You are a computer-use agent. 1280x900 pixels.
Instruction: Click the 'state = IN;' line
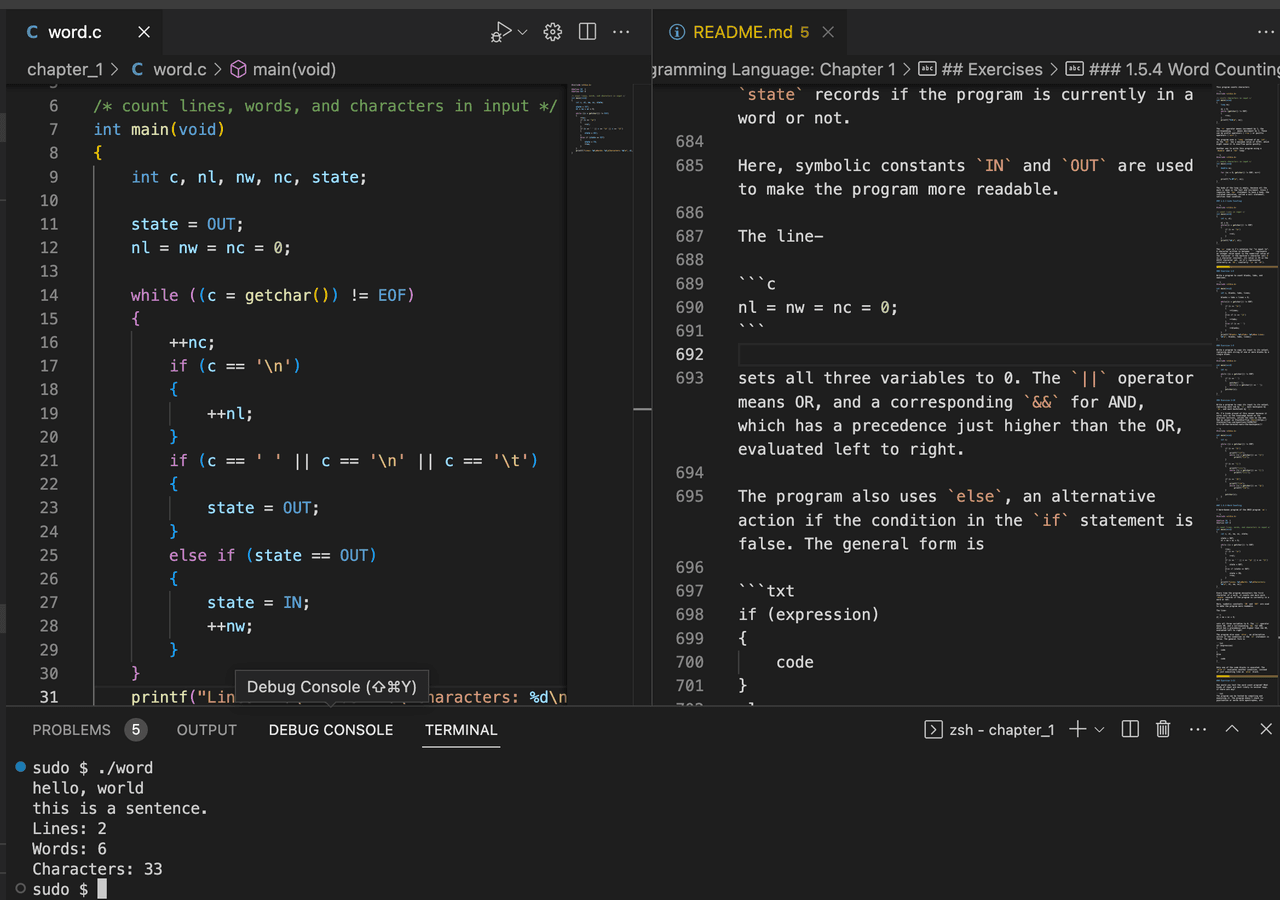coord(258,602)
